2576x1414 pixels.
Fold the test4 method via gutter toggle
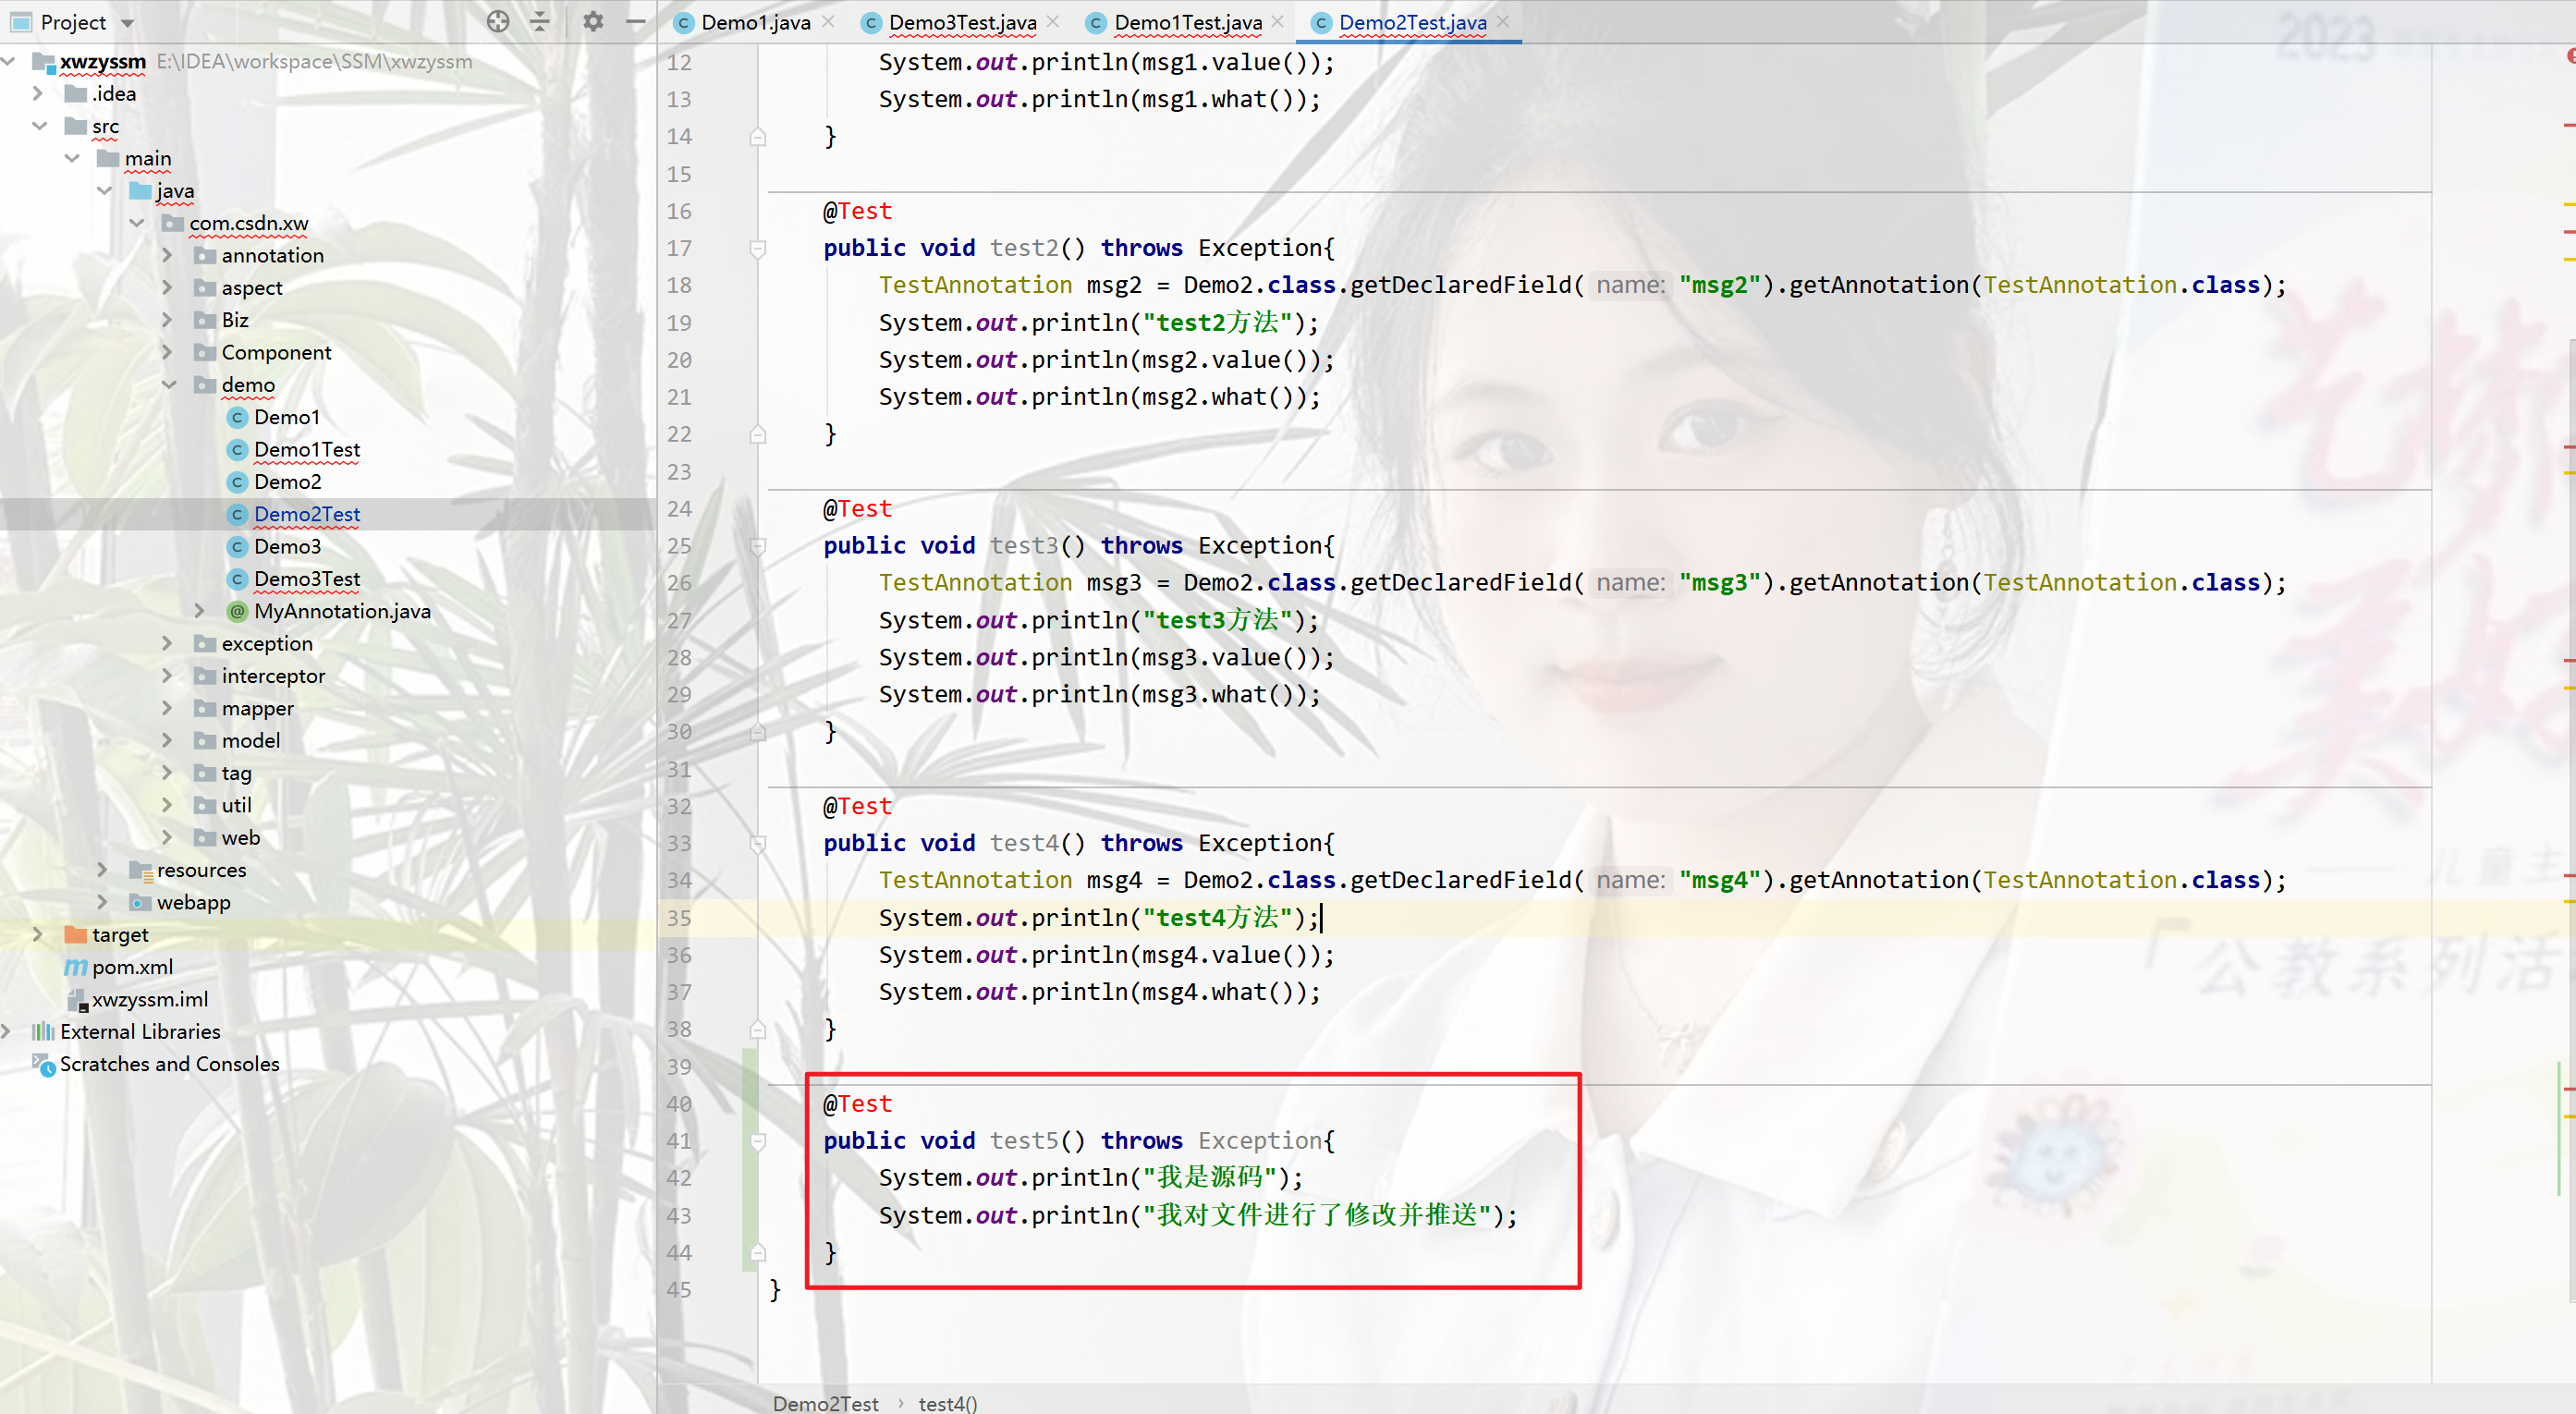758,843
